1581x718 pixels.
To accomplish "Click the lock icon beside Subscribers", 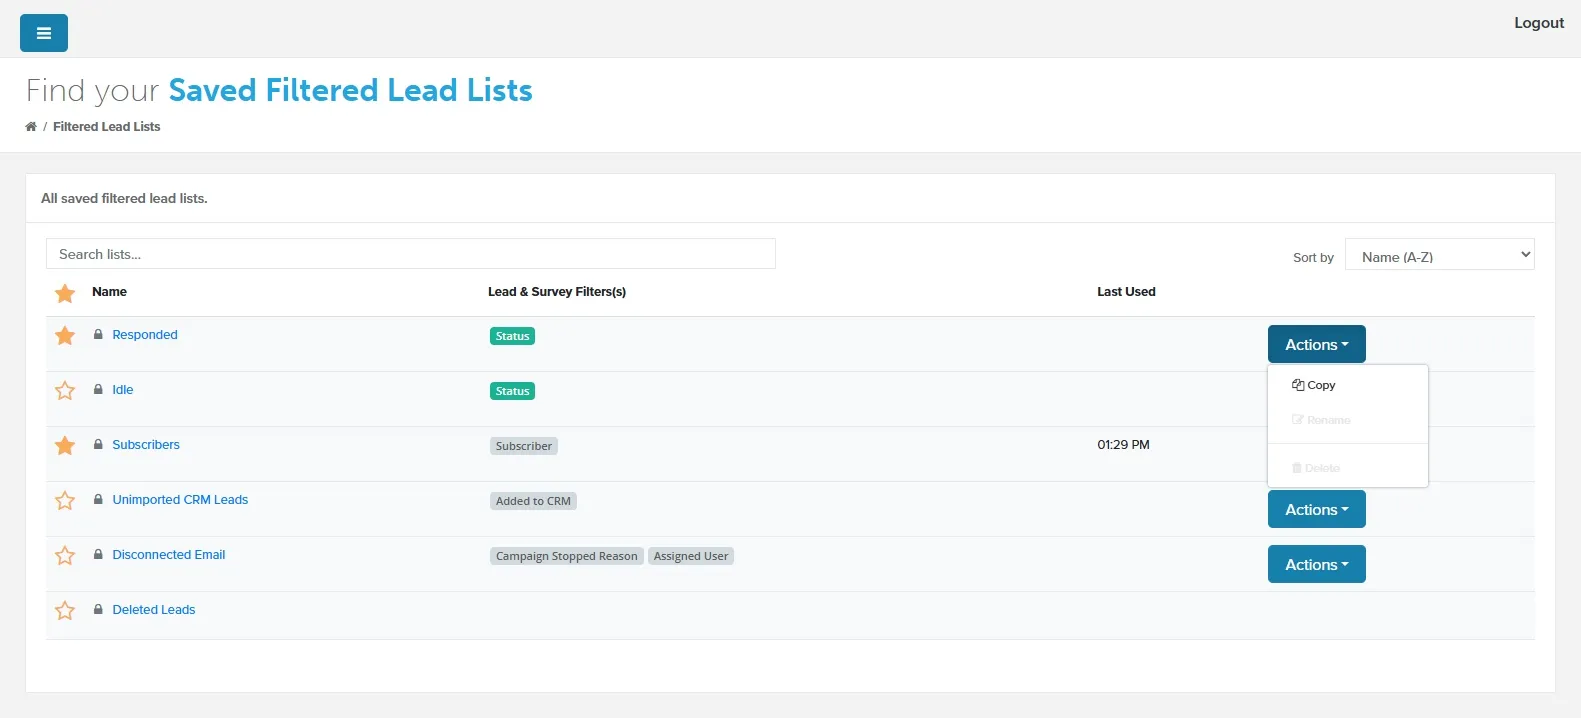I will click(98, 445).
